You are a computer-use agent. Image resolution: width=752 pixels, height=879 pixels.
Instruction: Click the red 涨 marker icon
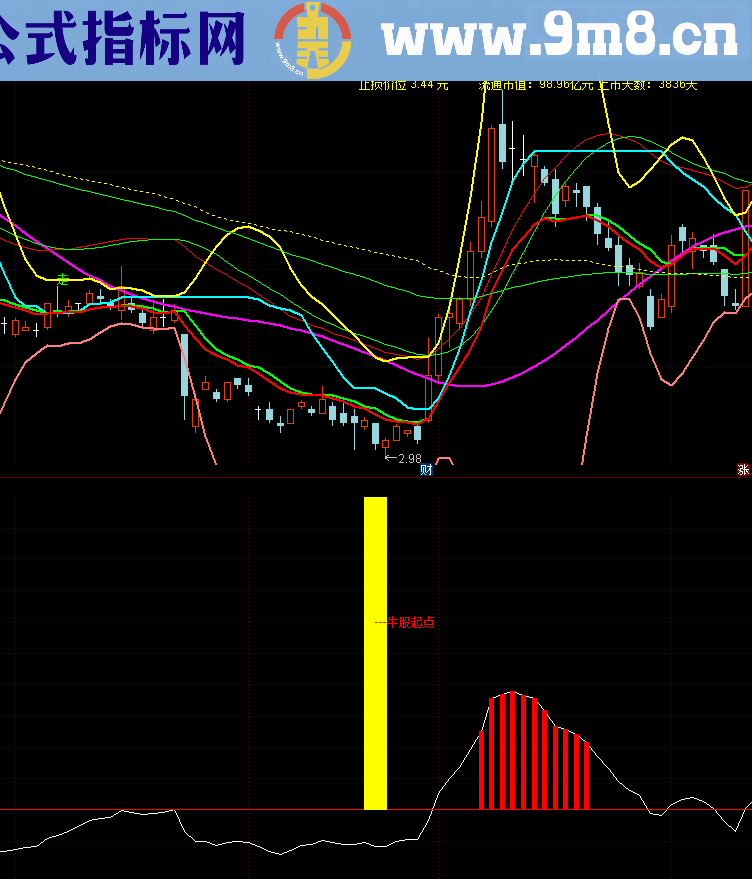tap(743, 469)
